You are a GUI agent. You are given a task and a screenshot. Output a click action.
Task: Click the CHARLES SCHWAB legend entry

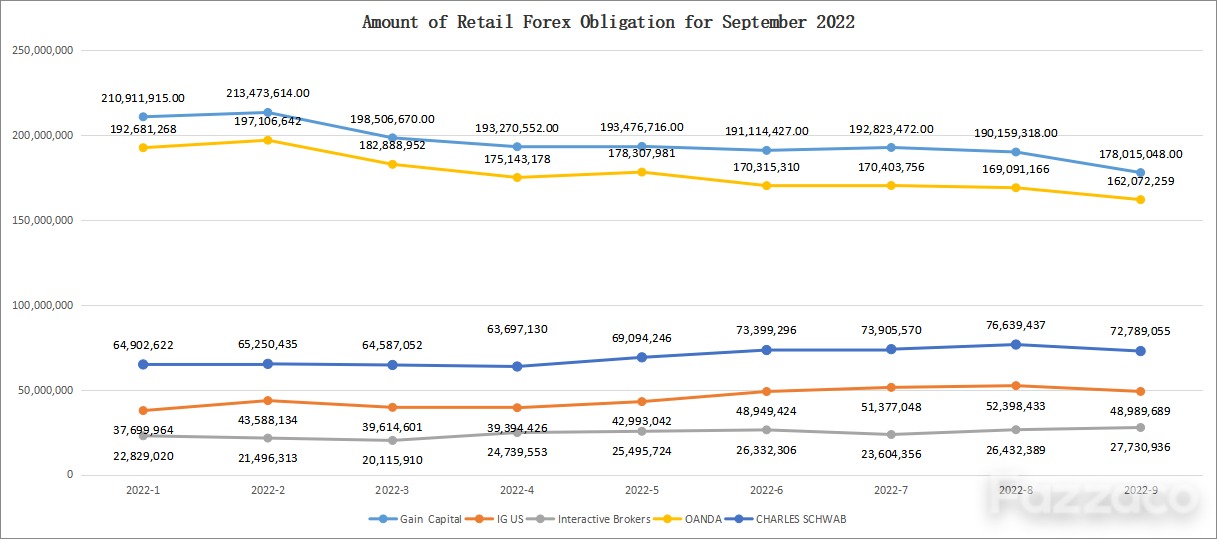tap(788, 519)
